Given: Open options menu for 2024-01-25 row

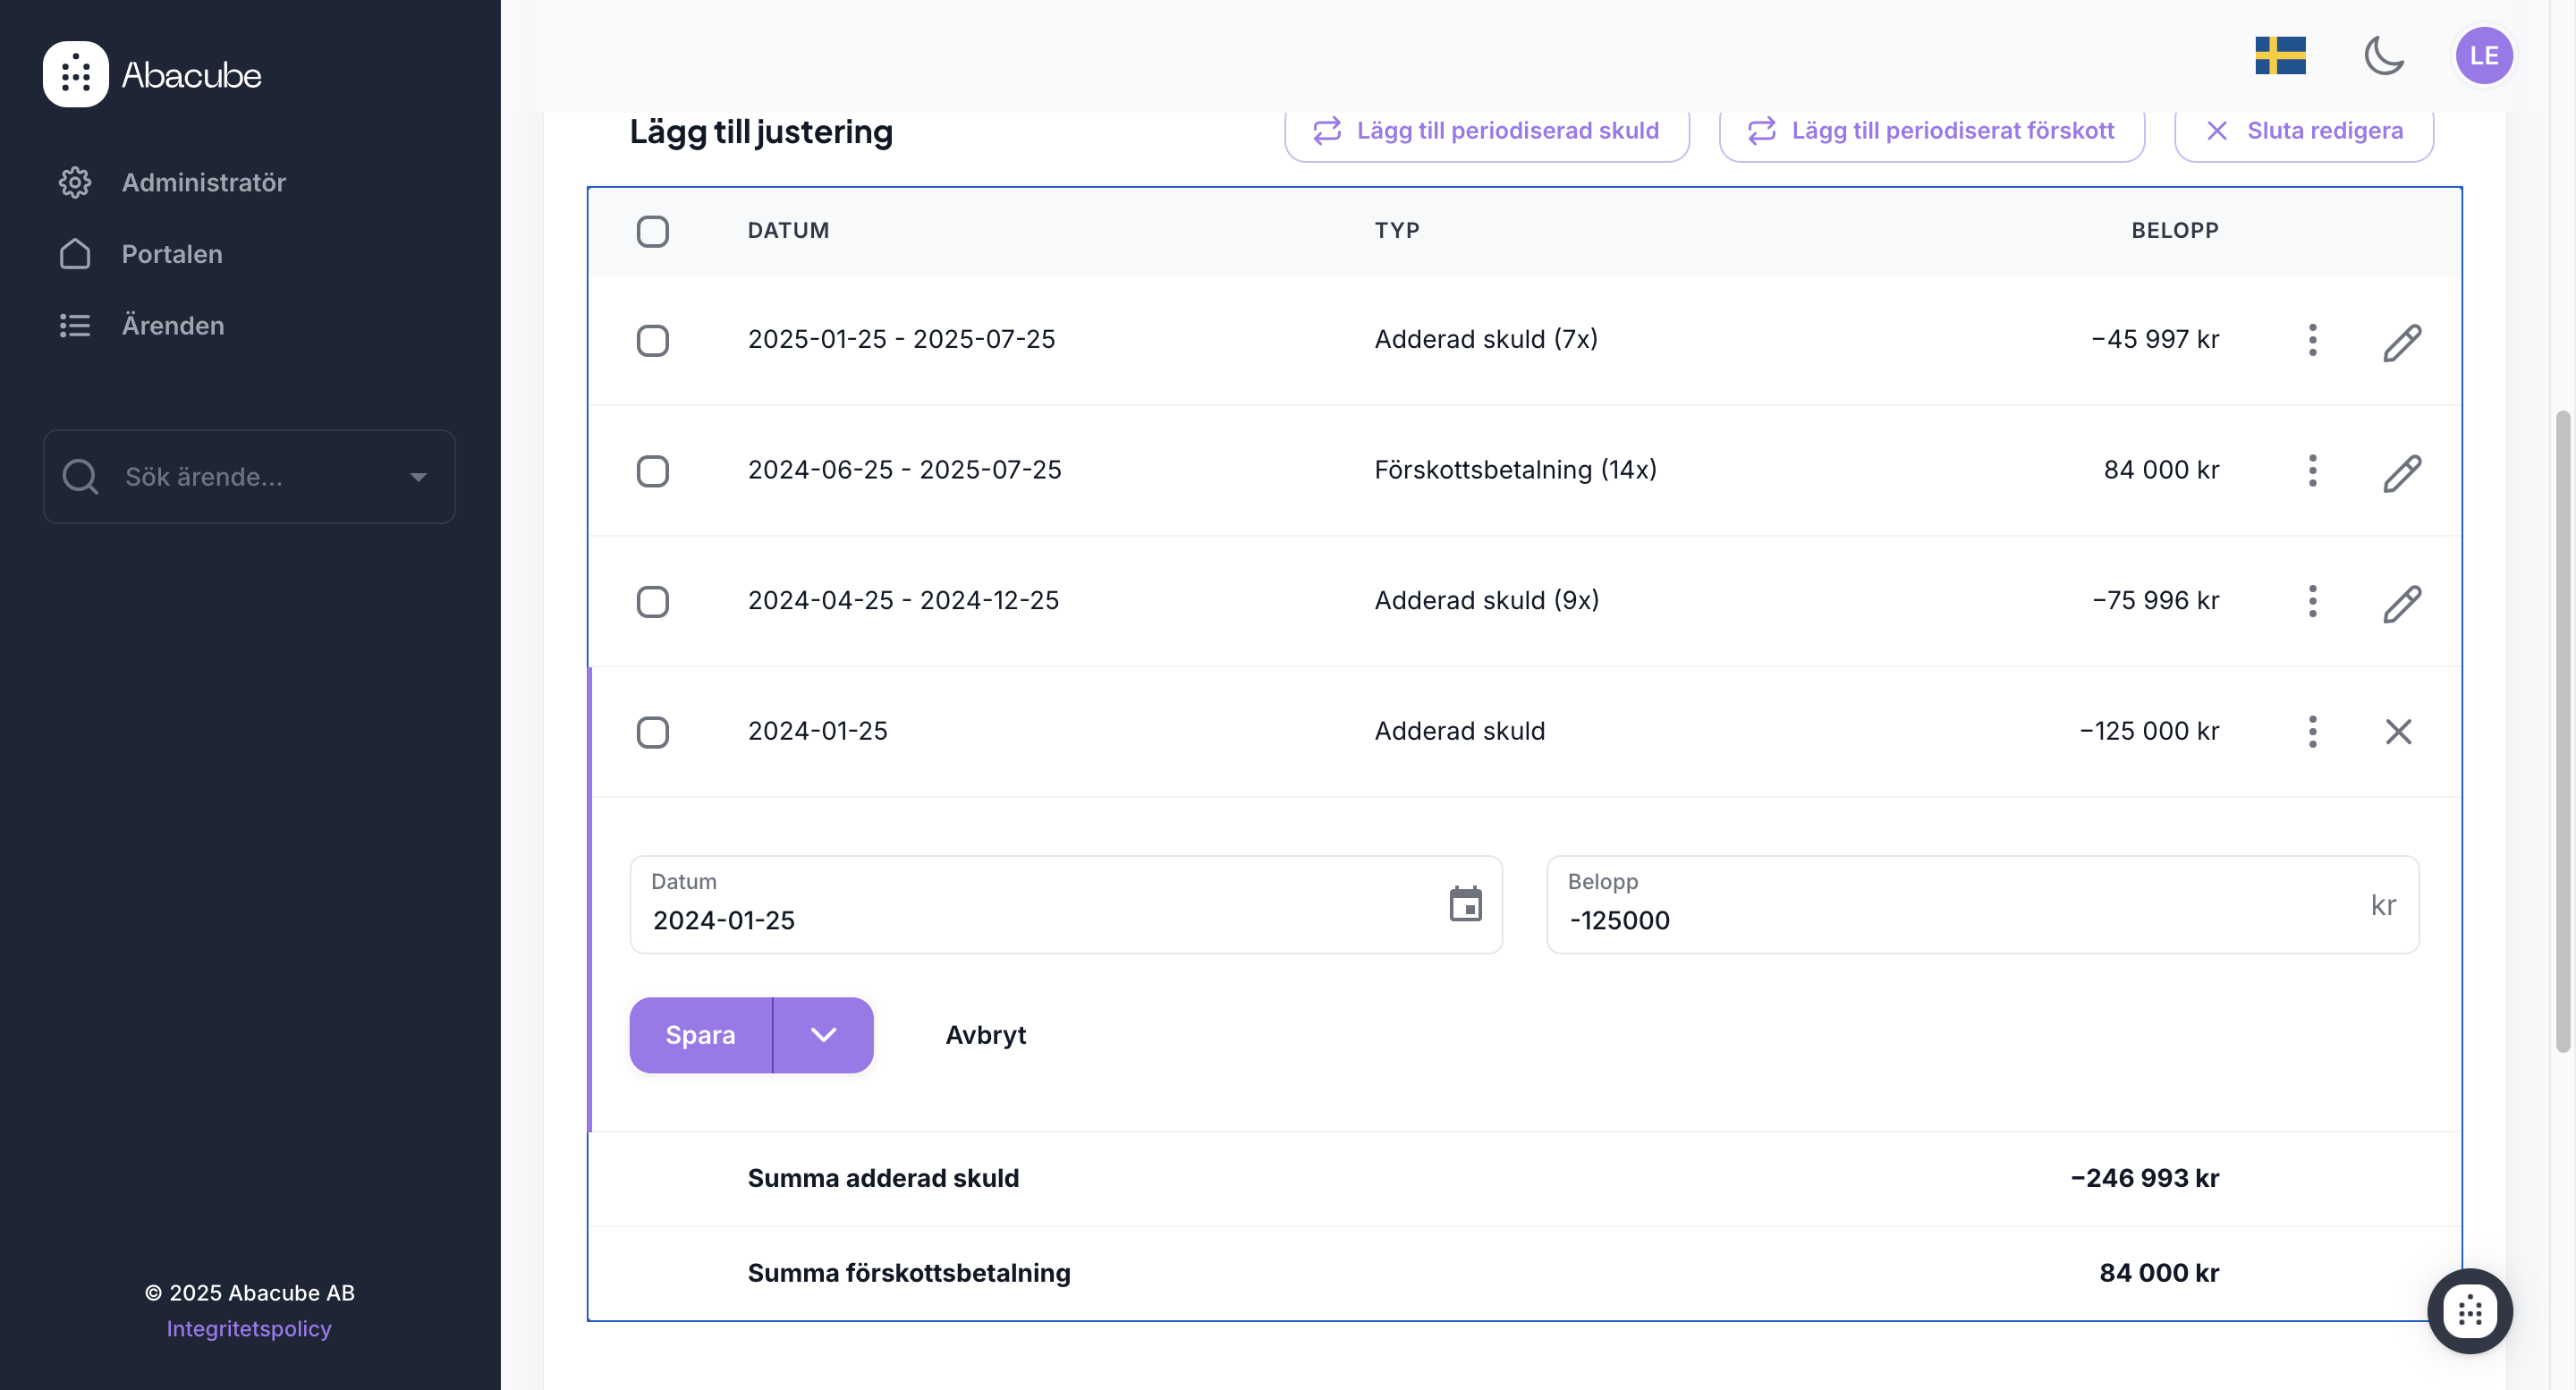Looking at the screenshot, I should 2312,732.
